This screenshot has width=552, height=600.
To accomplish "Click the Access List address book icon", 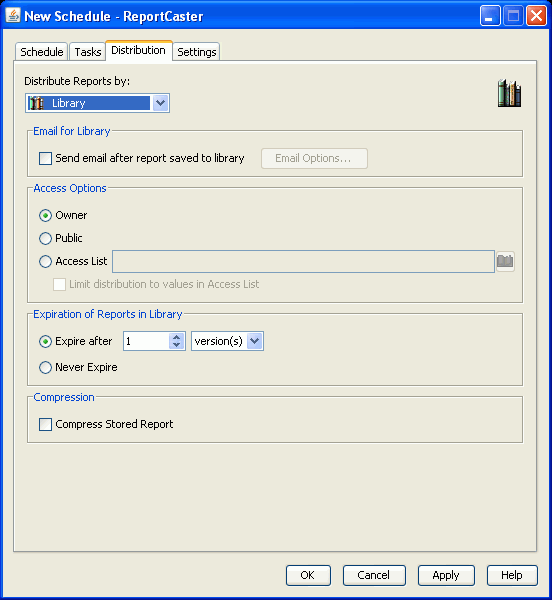I will pyautogui.click(x=505, y=261).
